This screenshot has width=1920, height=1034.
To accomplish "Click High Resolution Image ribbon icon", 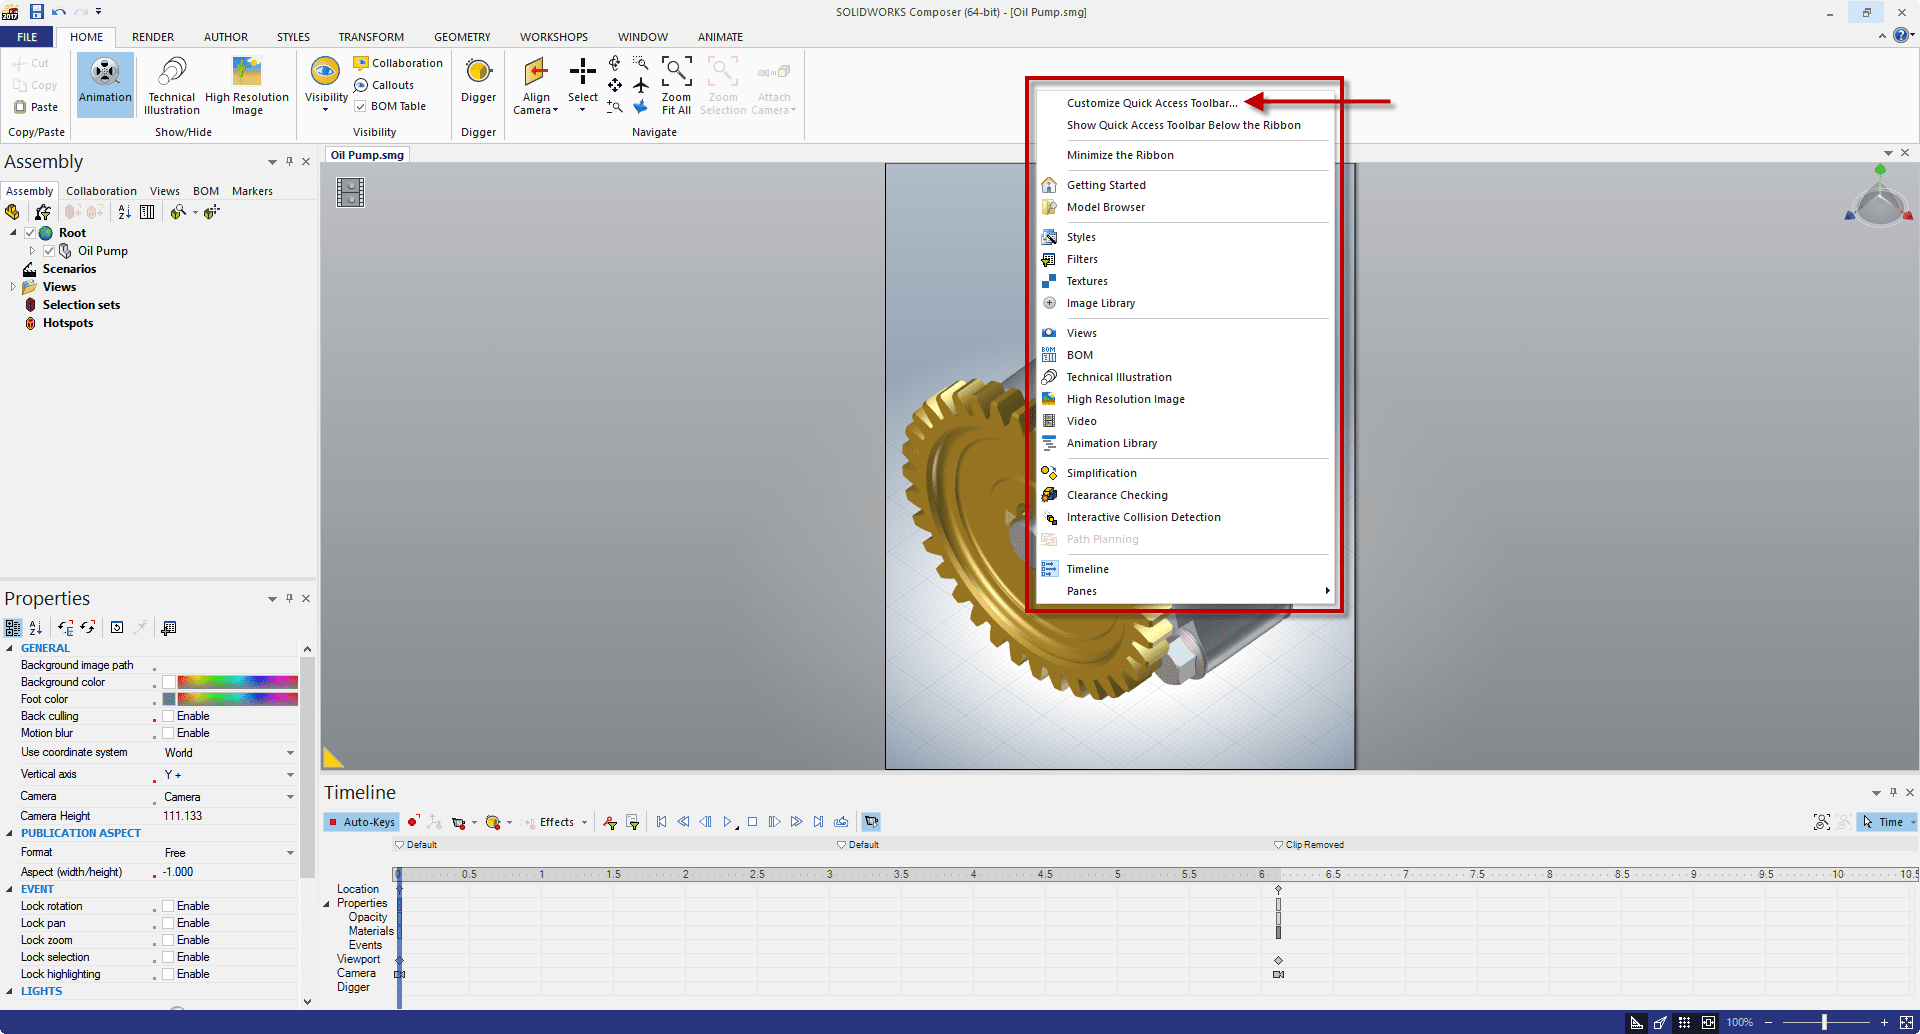I will (247, 85).
